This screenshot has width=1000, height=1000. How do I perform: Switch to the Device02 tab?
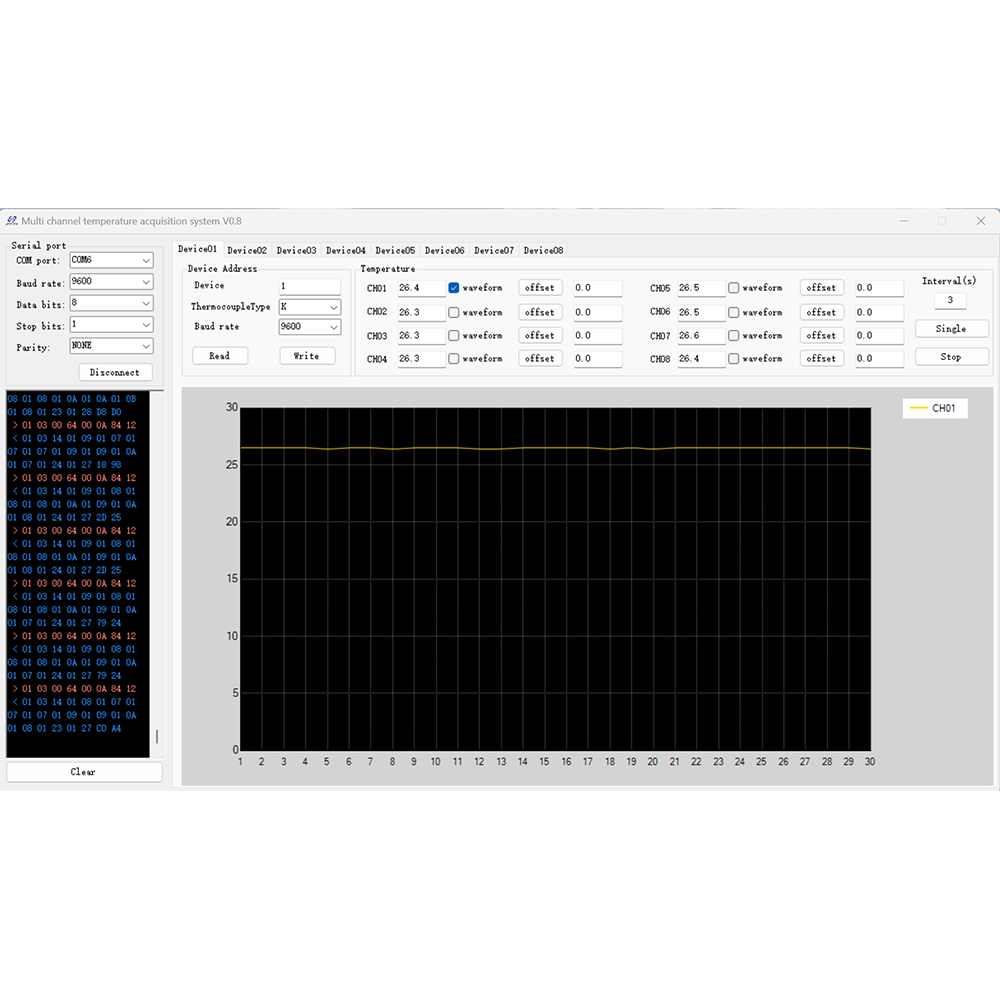click(x=247, y=250)
